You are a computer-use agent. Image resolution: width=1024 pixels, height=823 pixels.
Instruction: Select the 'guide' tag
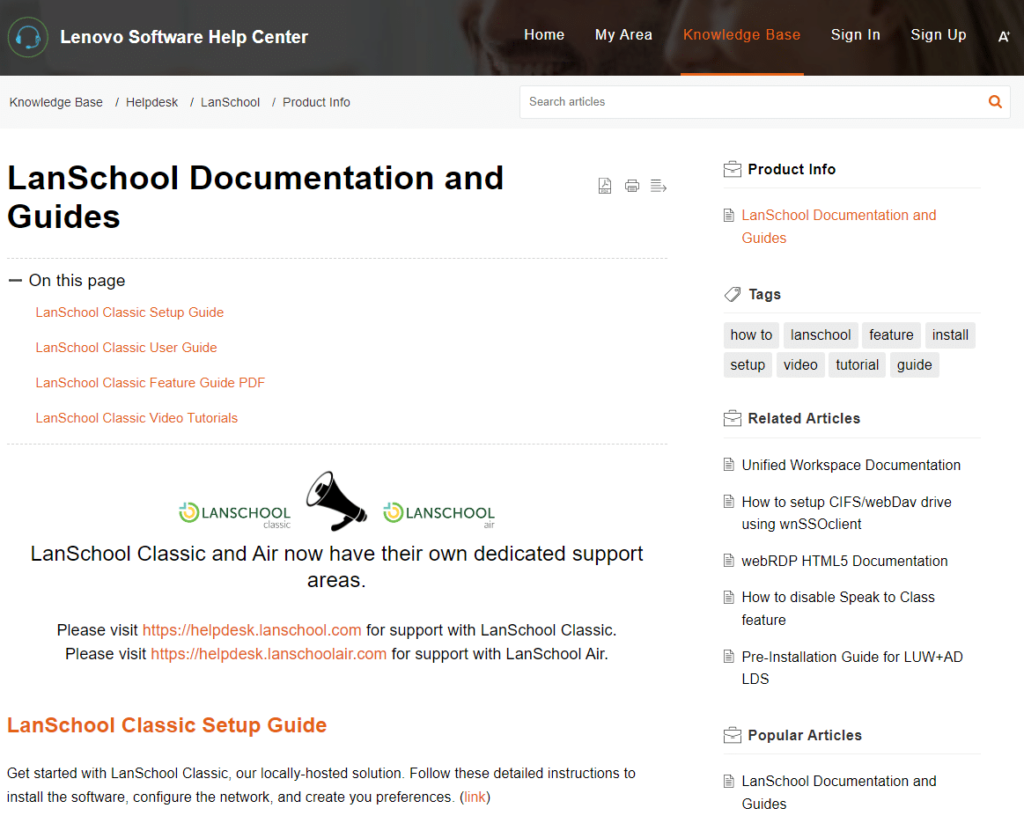(x=914, y=365)
